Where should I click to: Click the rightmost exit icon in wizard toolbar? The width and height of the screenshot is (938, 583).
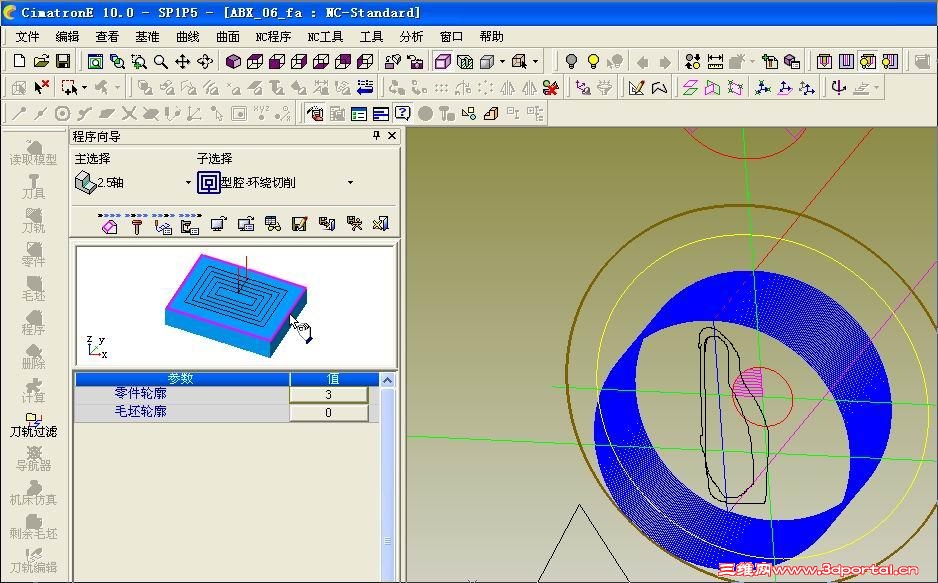[380, 224]
